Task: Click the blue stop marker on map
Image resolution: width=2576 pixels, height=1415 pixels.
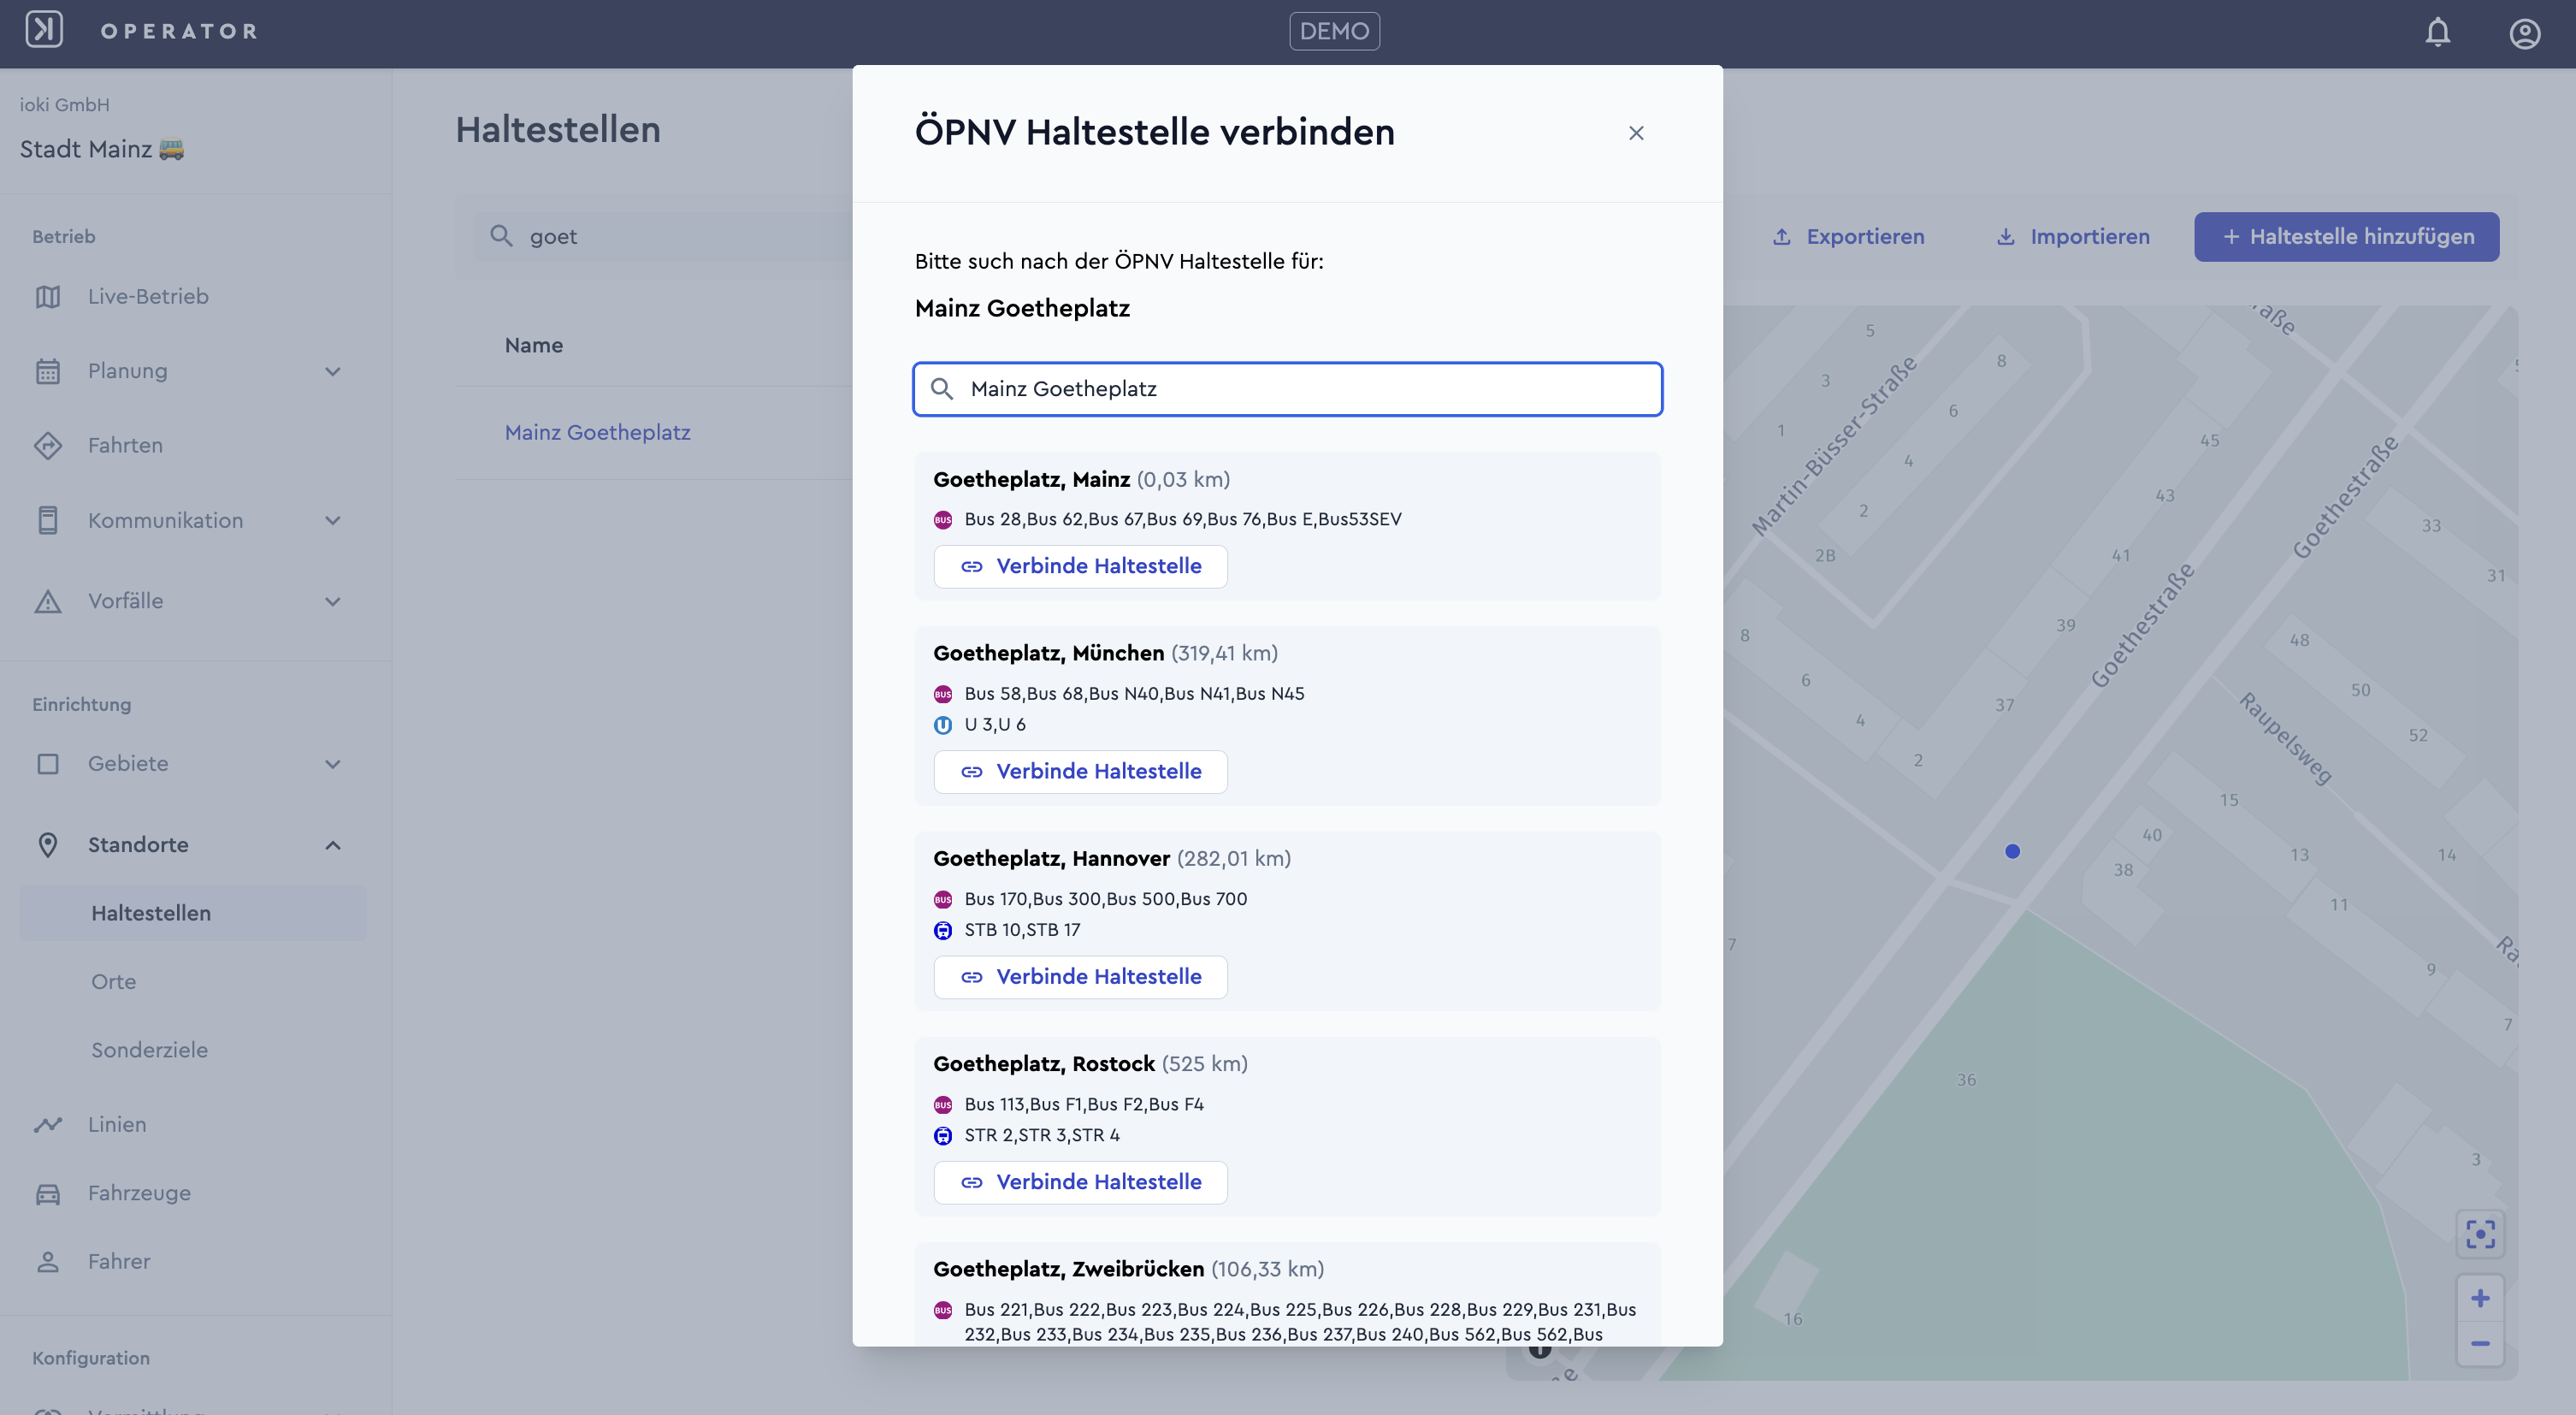Action: pyautogui.click(x=2012, y=851)
